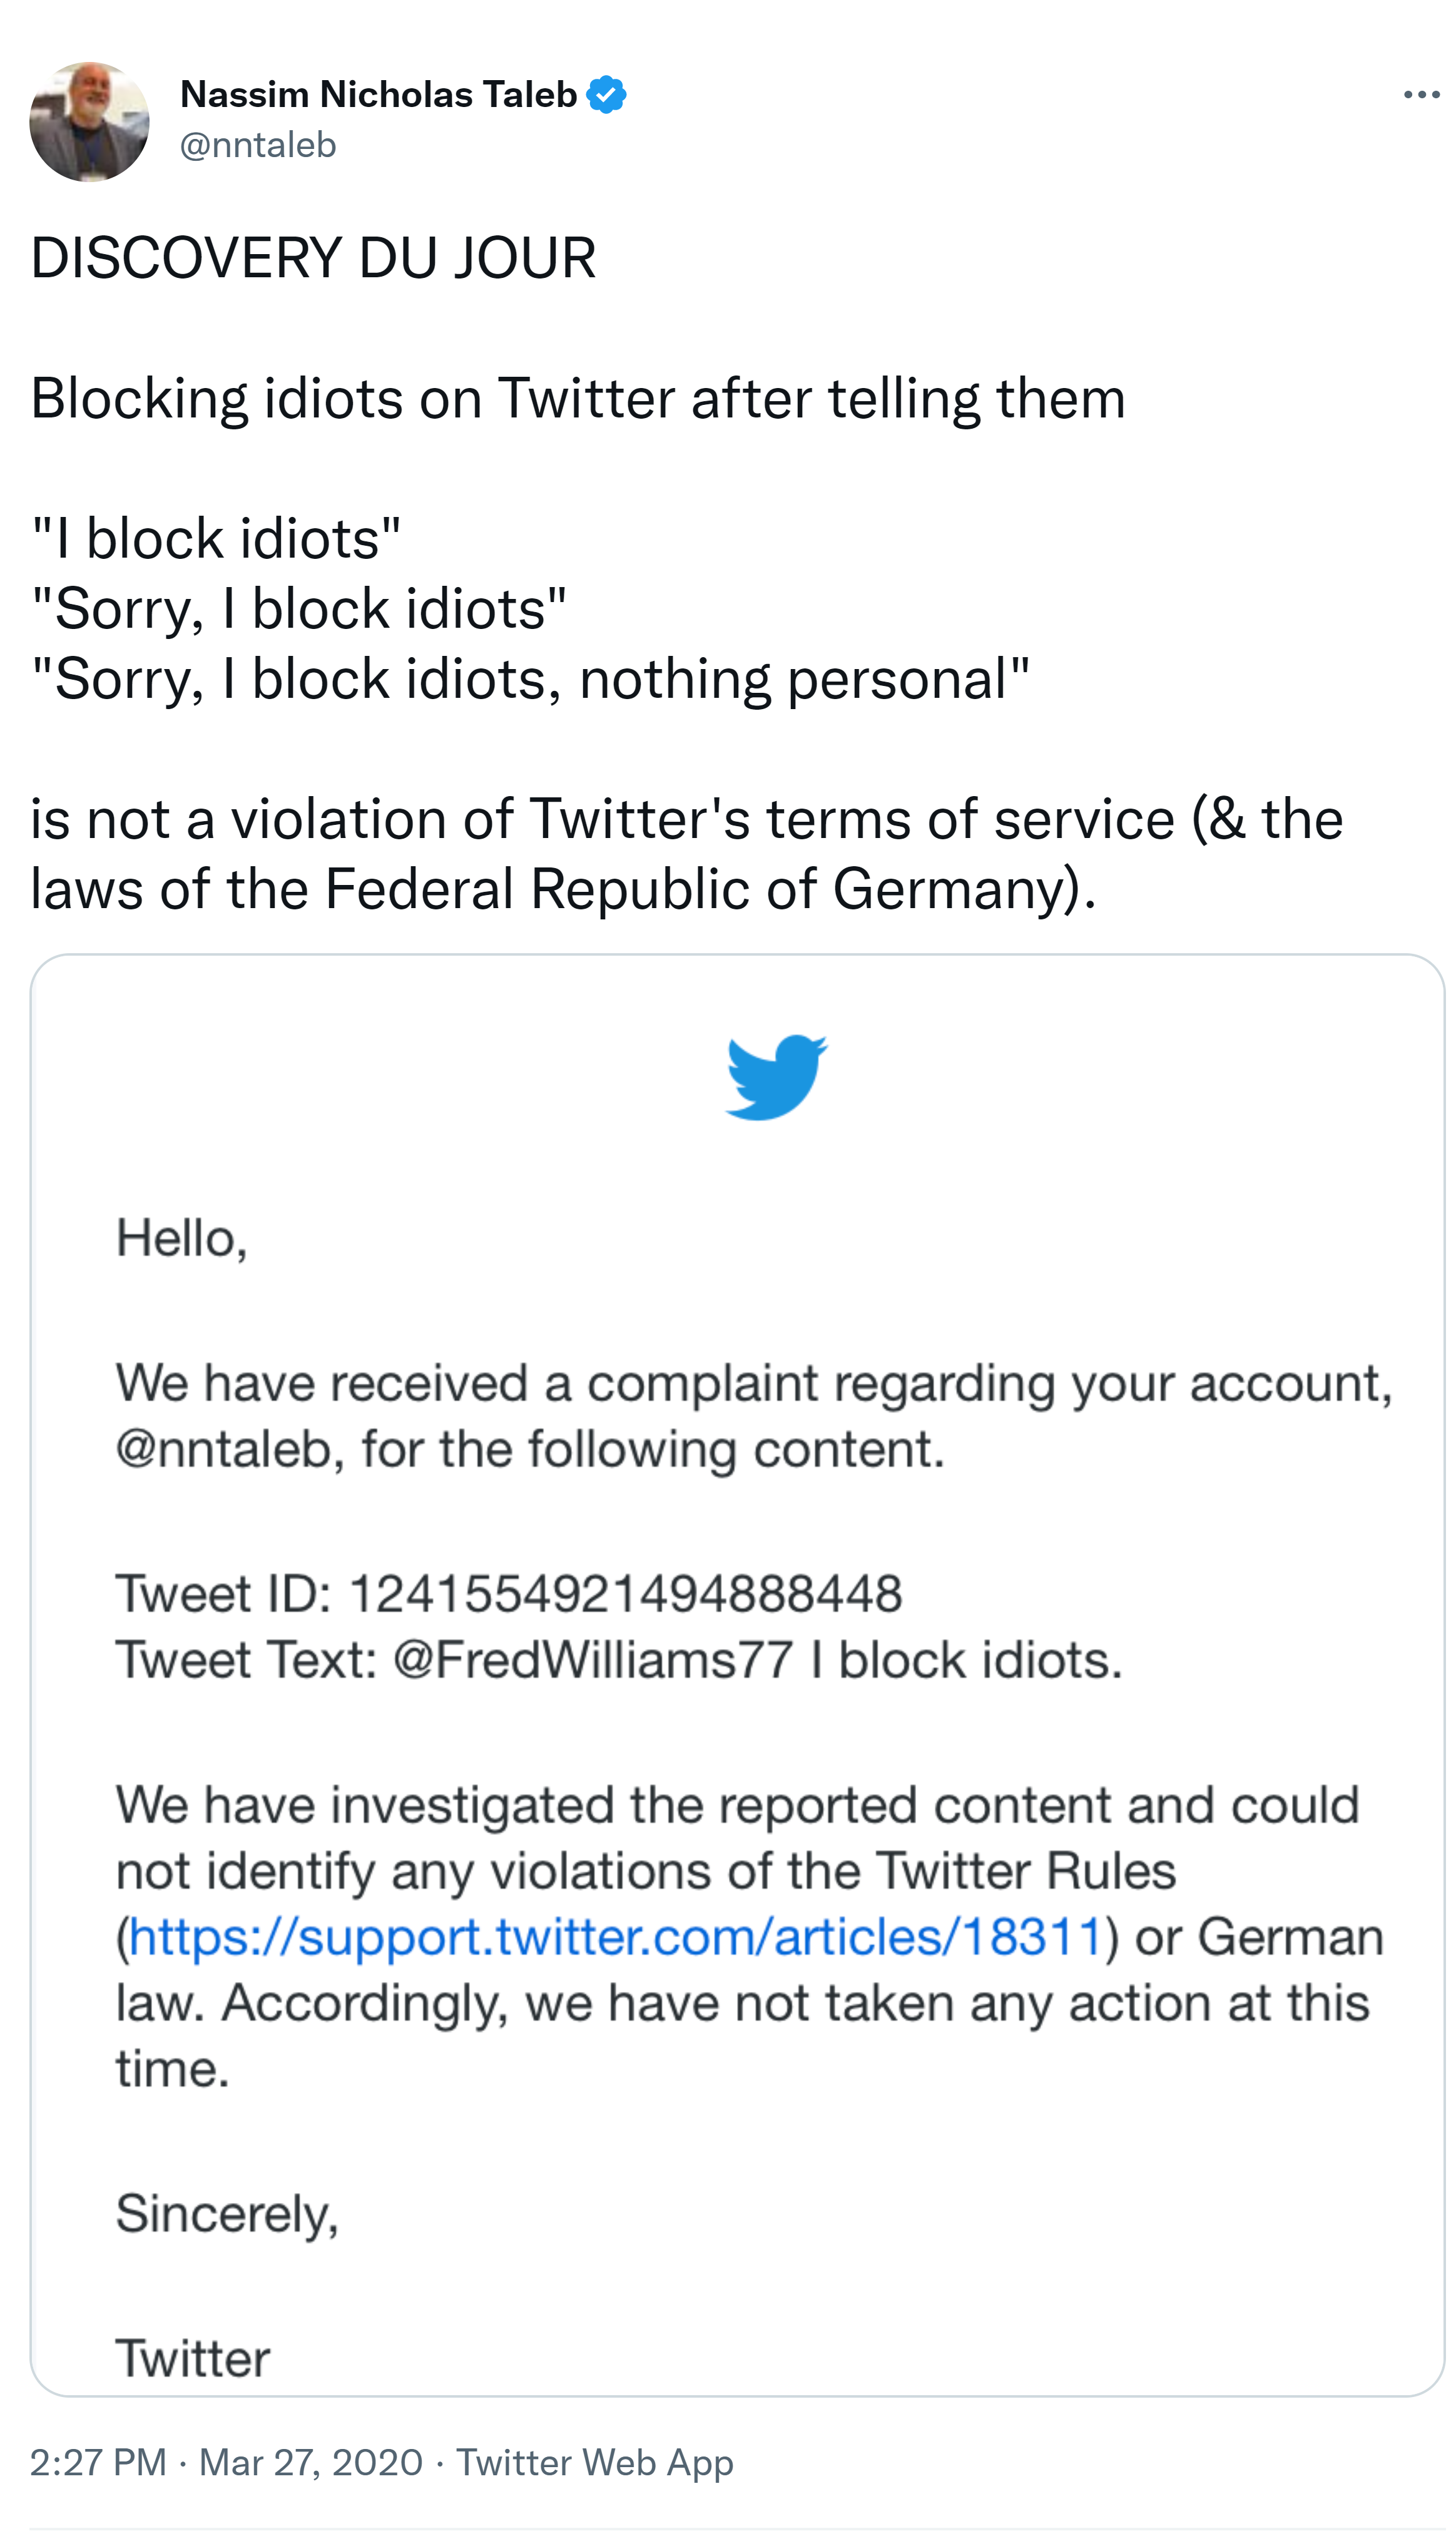Click the line ending with "nothing personal"

530,680
